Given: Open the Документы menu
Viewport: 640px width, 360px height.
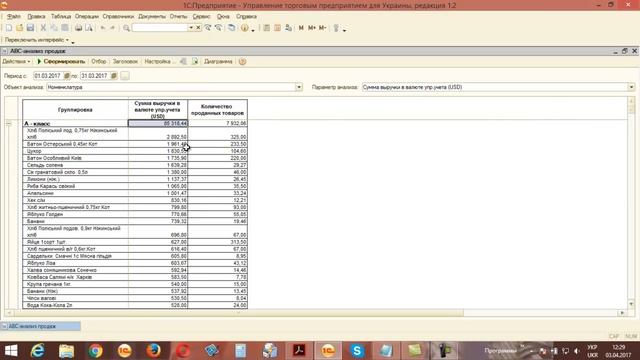Looking at the screenshot, I should point(152,16).
